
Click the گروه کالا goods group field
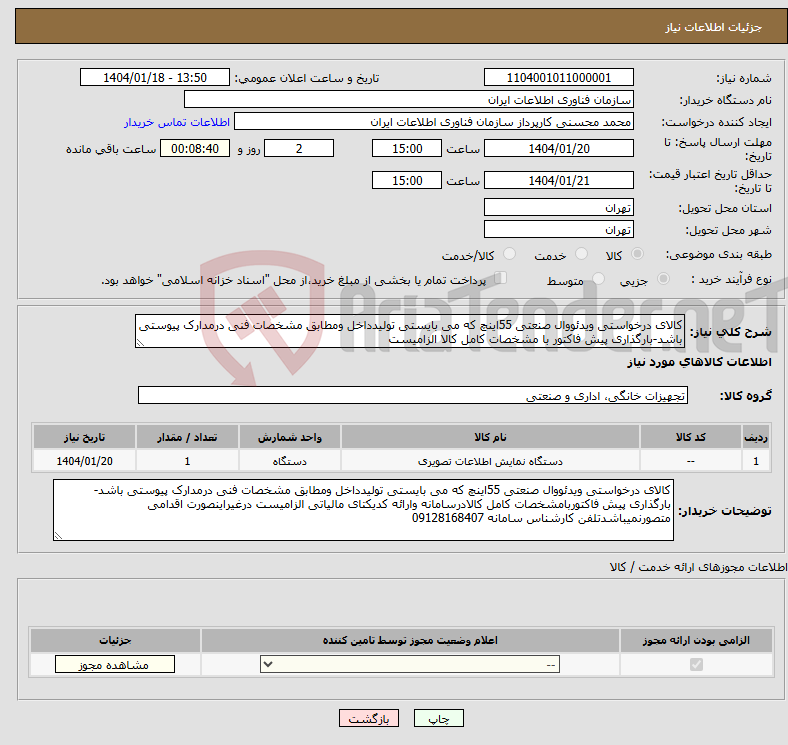pos(413,396)
